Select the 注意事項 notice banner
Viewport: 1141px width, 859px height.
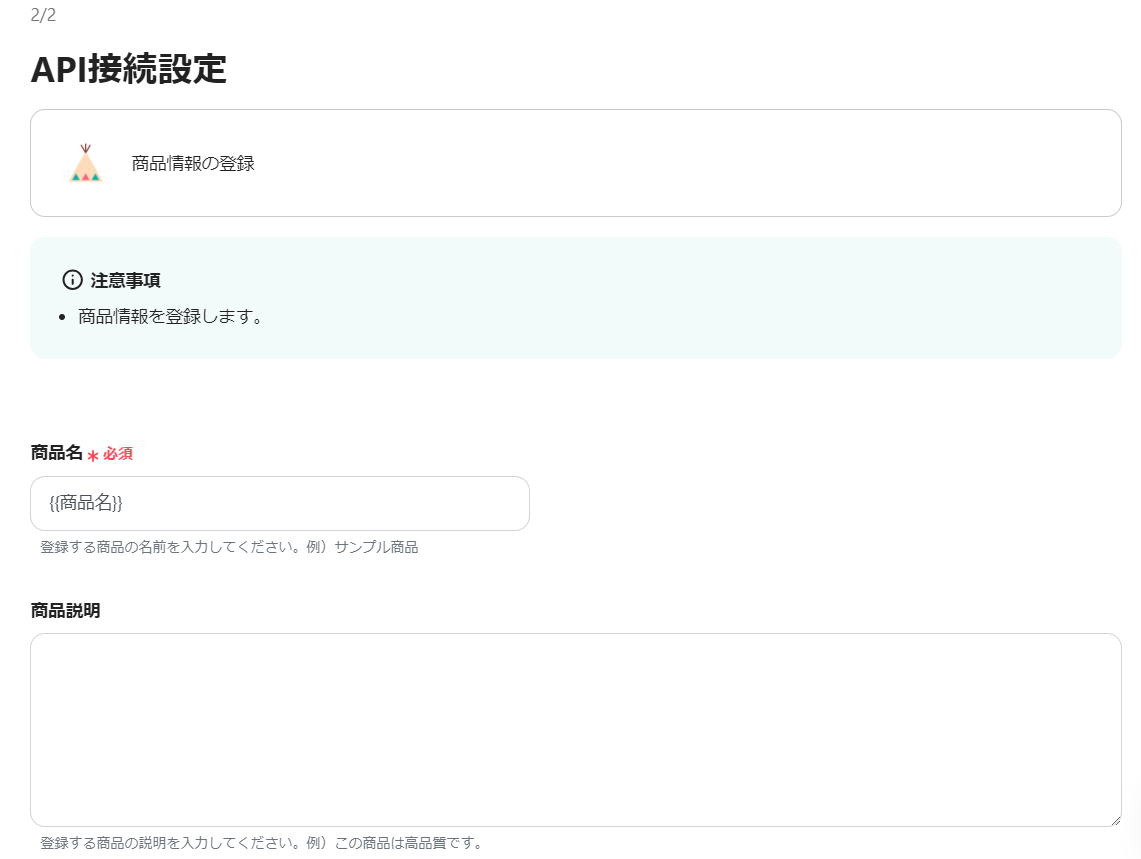pos(576,297)
